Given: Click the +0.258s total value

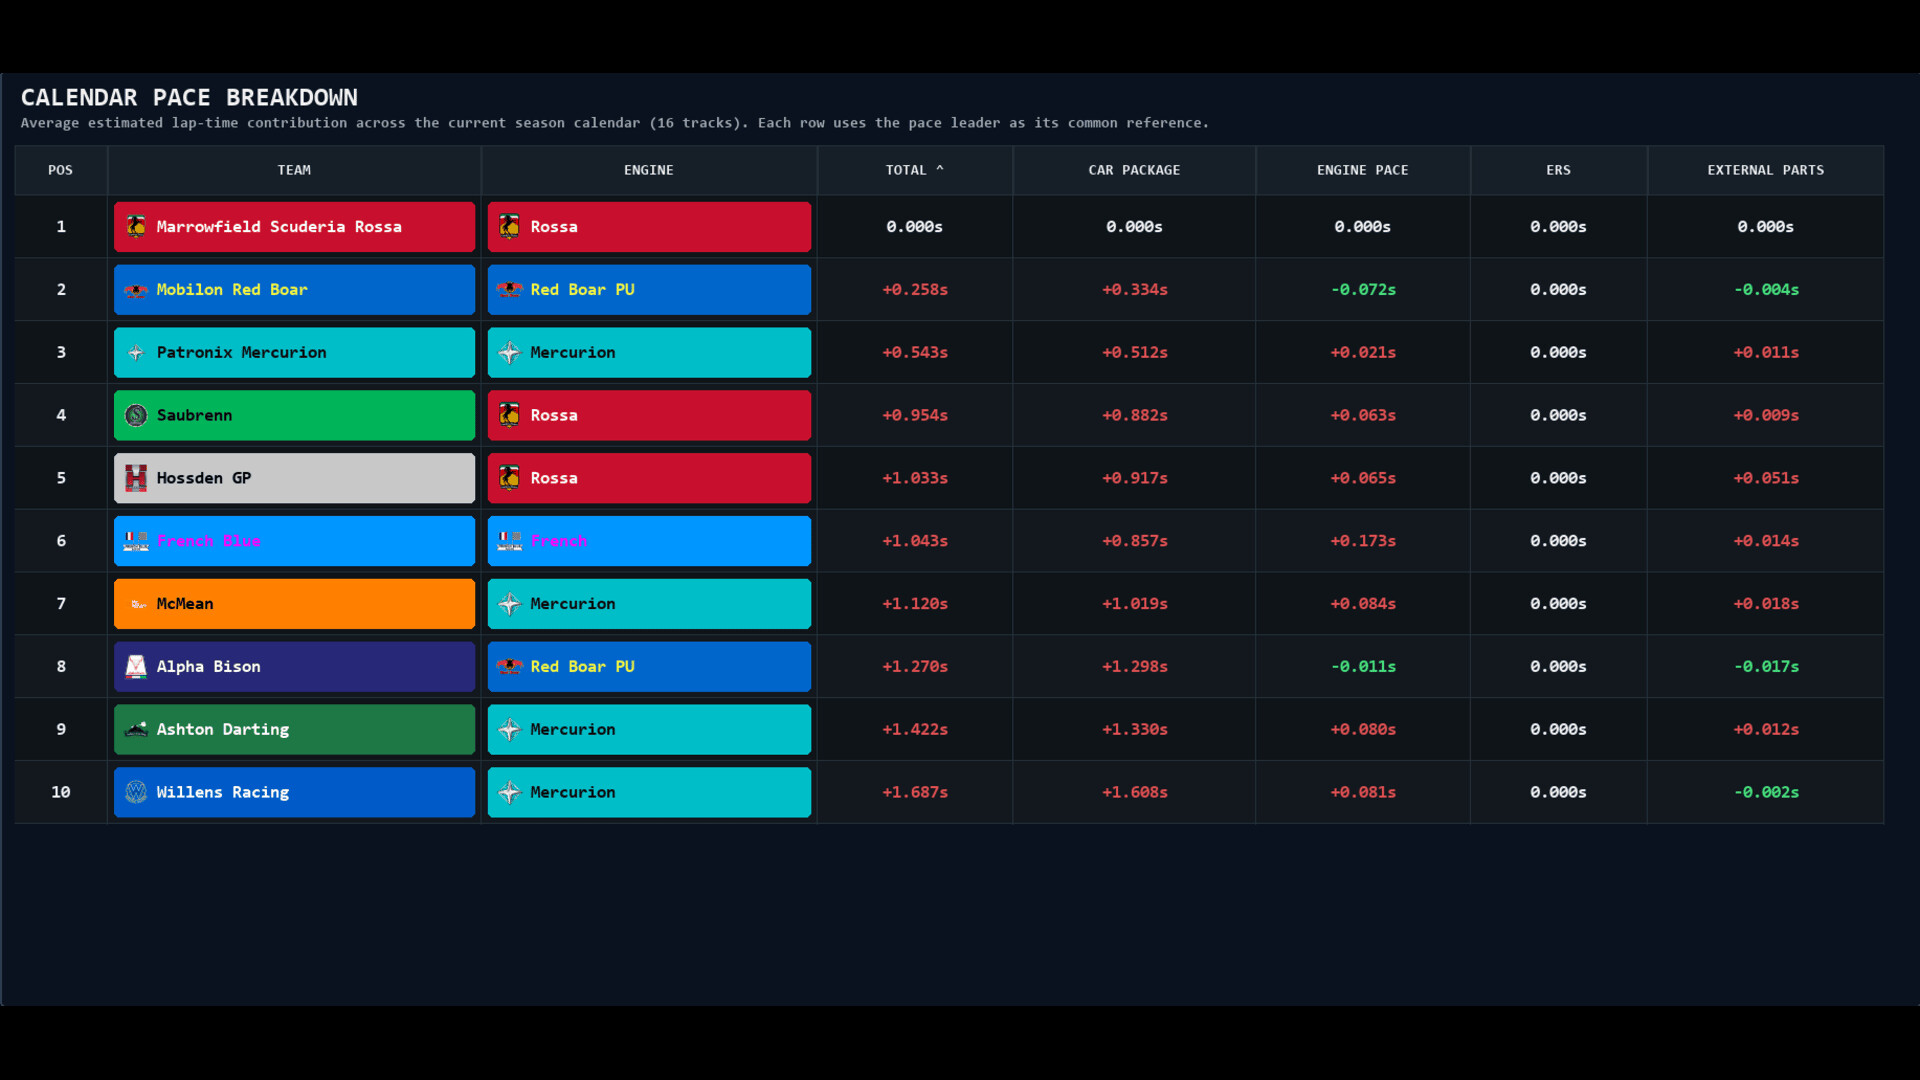Looking at the screenshot, I should 915,290.
